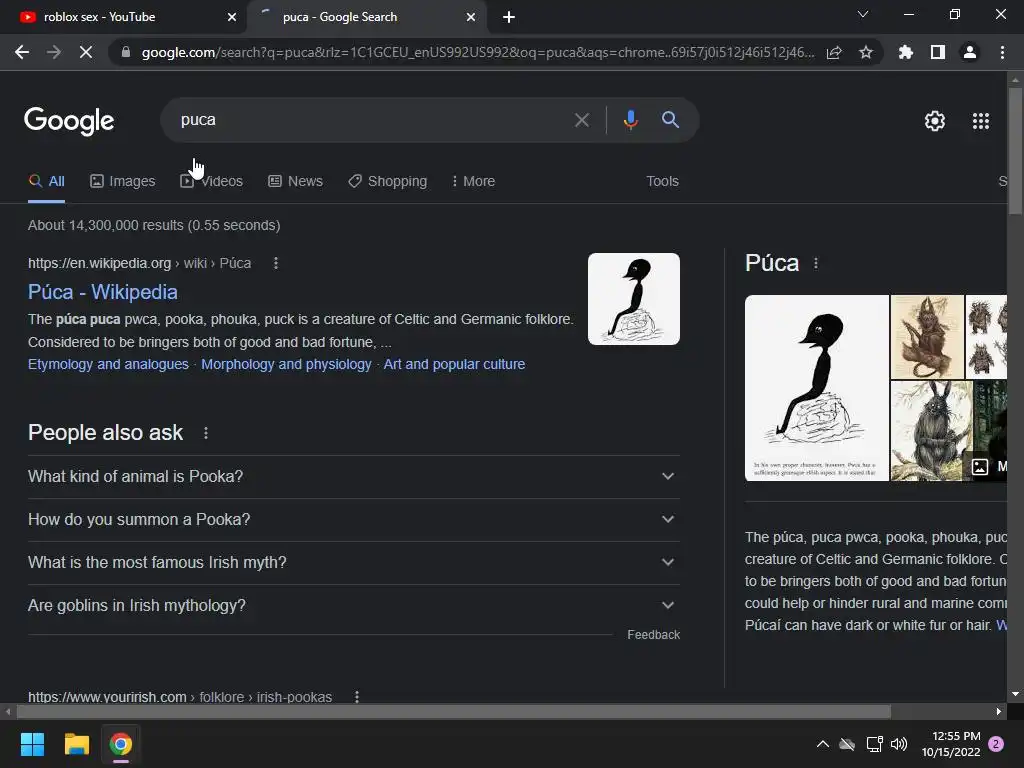This screenshot has height=768, width=1024.
Task: Open the network status icon
Action: click(874, 744)
